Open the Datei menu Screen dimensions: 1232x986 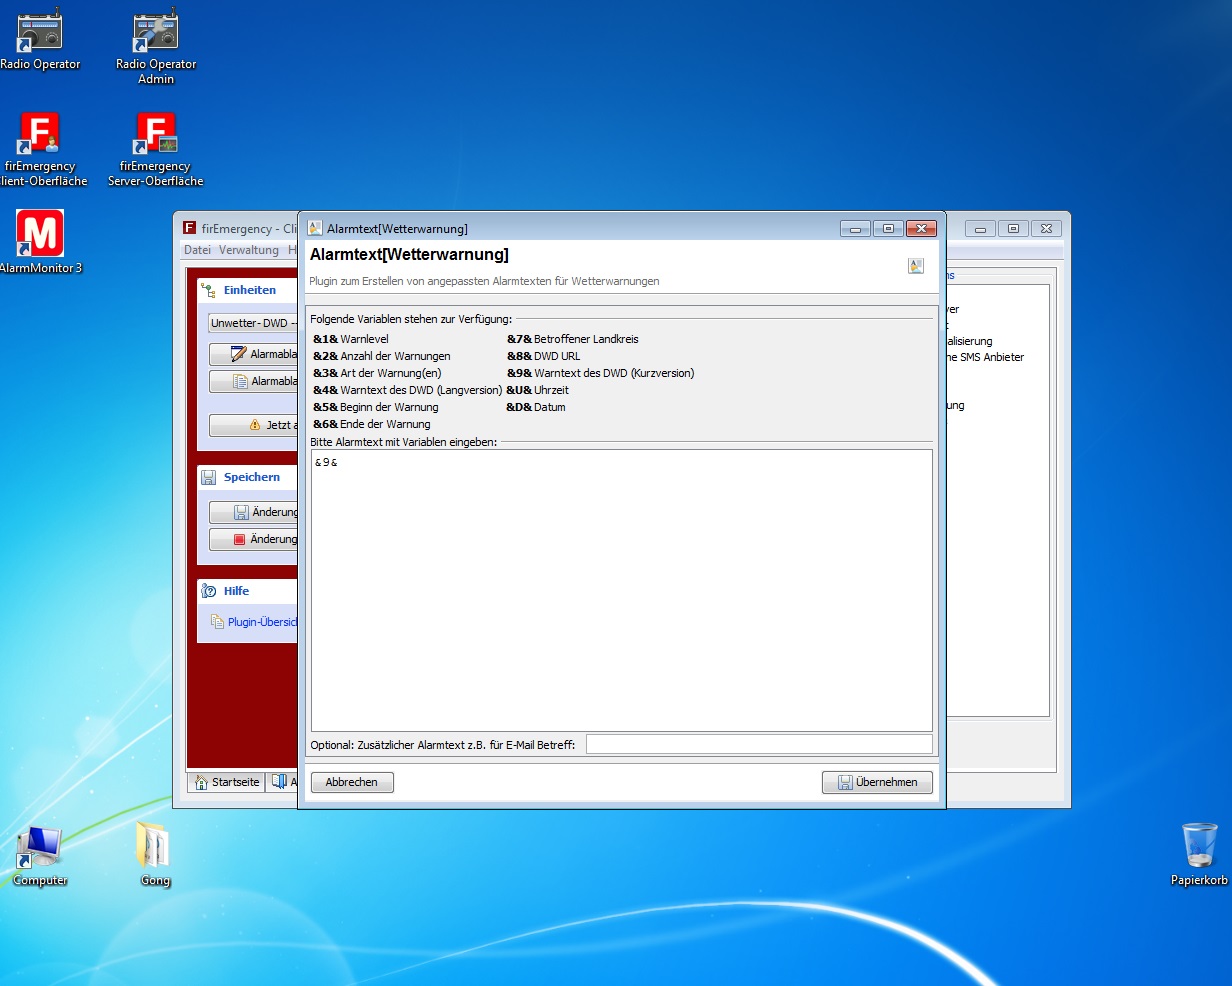pyautogui.click(x=197, y=250)
